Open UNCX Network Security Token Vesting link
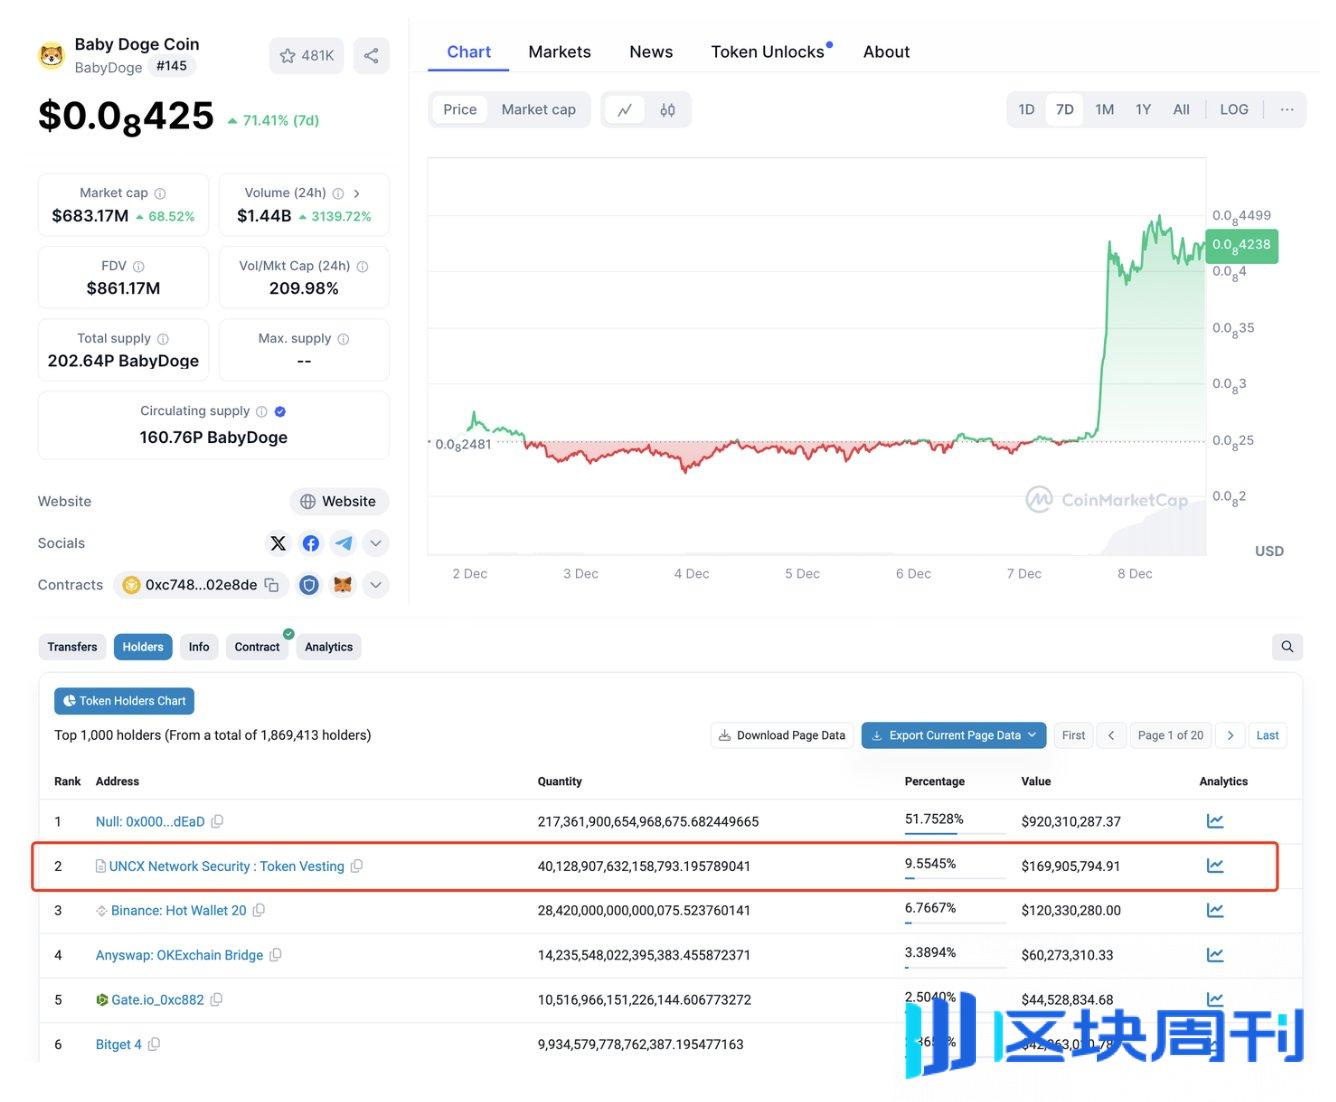Viewport: 1336px width, 1102px height. (226, 866)
